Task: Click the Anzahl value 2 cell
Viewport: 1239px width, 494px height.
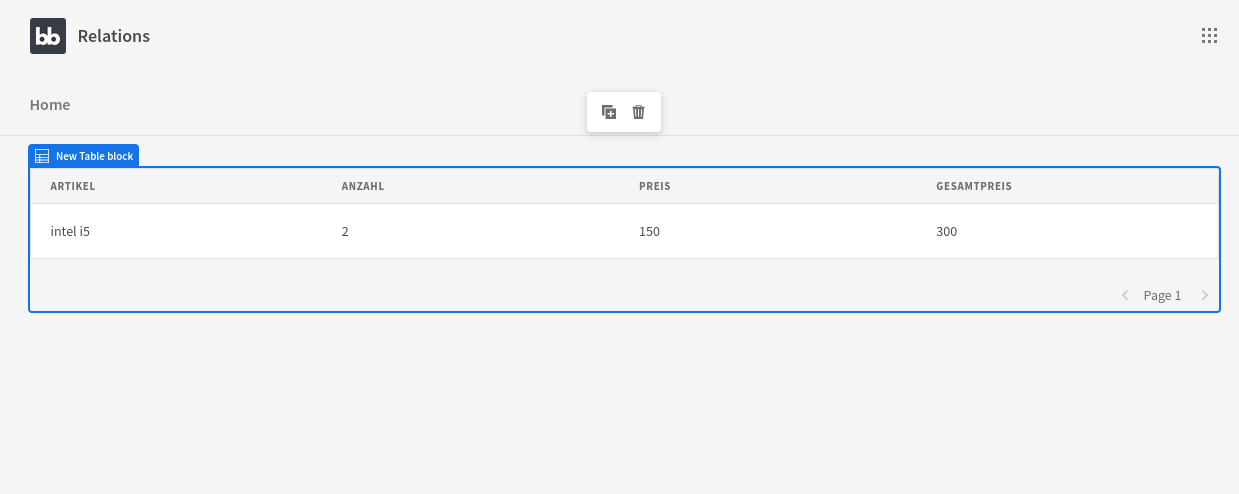Action: [x=345, y=231]
